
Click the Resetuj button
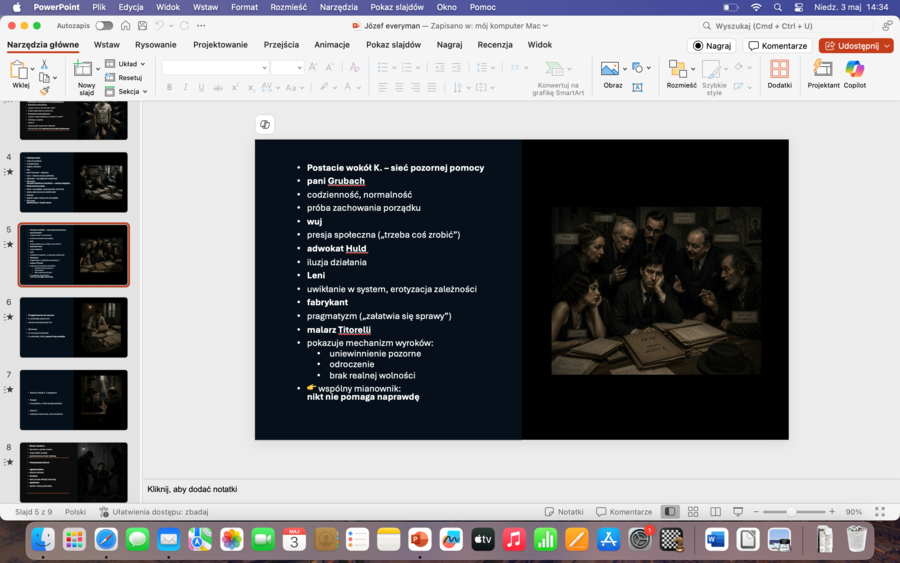point(124,77)
